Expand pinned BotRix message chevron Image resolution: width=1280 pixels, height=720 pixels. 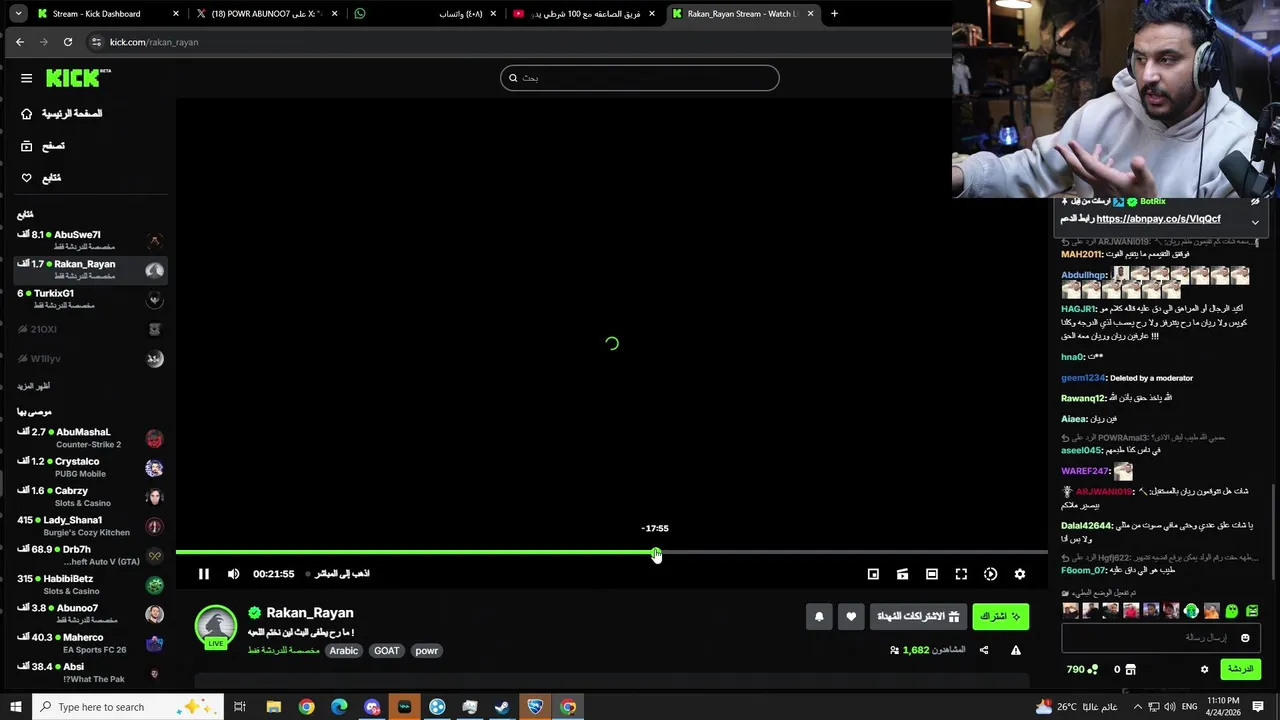(x=1255, y=222)
